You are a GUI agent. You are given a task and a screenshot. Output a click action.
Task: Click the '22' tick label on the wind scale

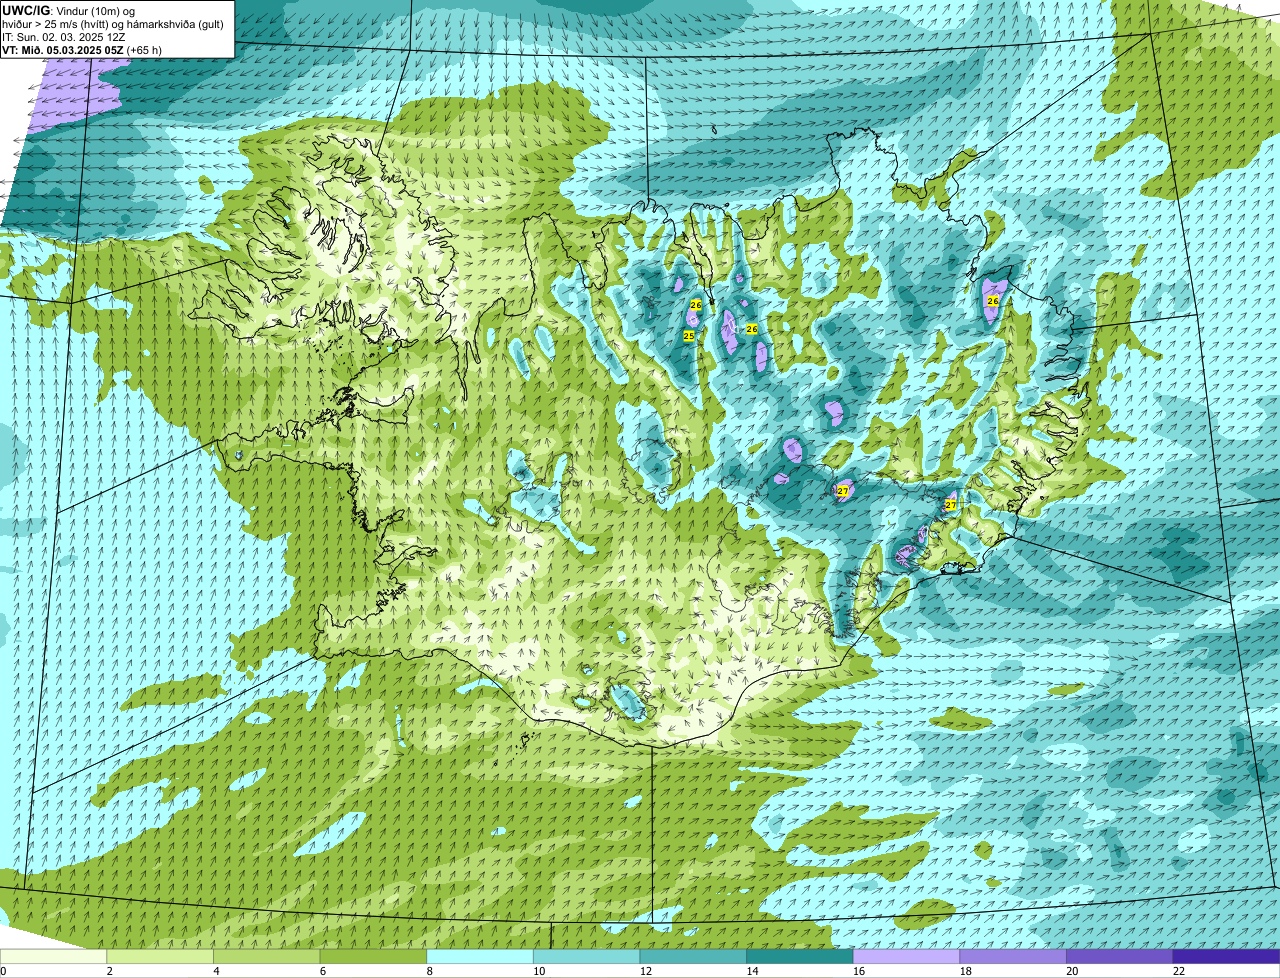(1179, 971)
